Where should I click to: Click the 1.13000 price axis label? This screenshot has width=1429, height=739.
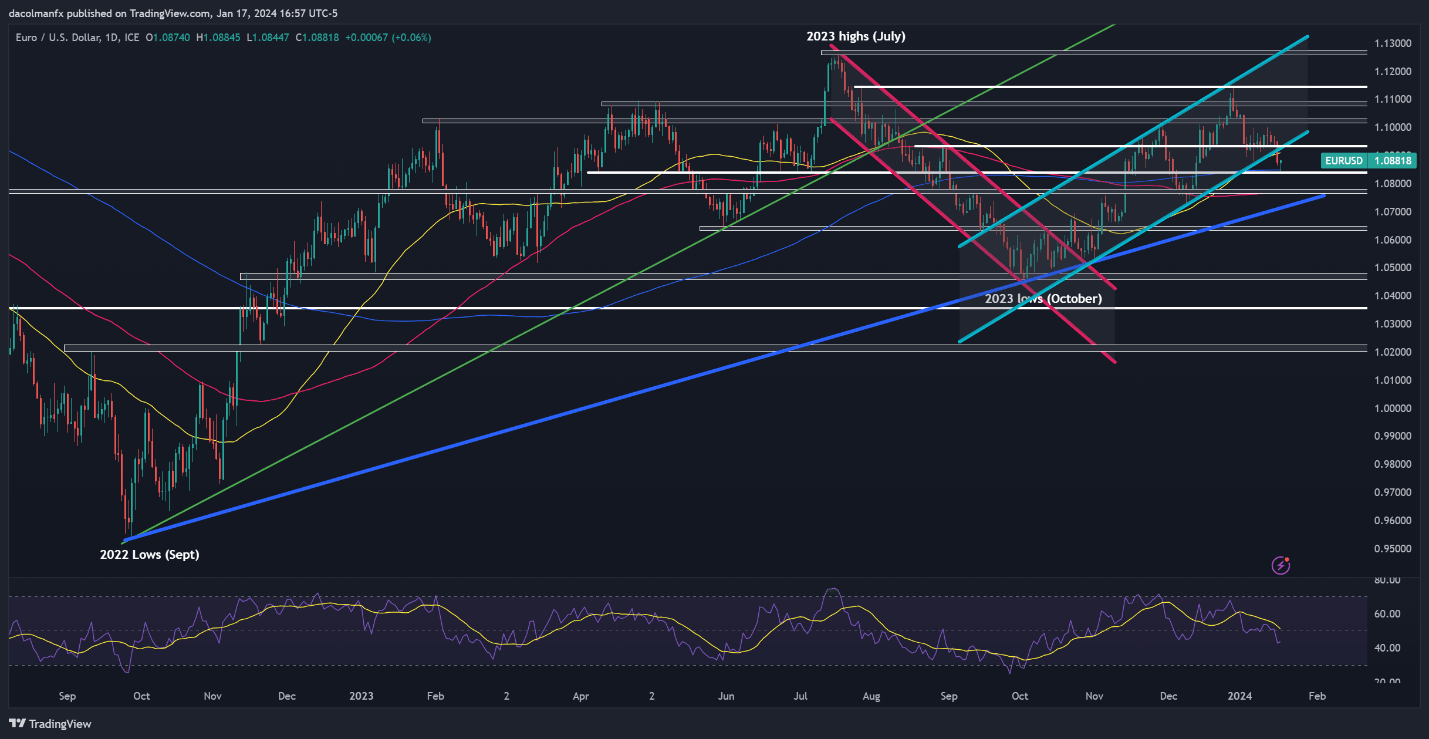tap(1391, 44)
